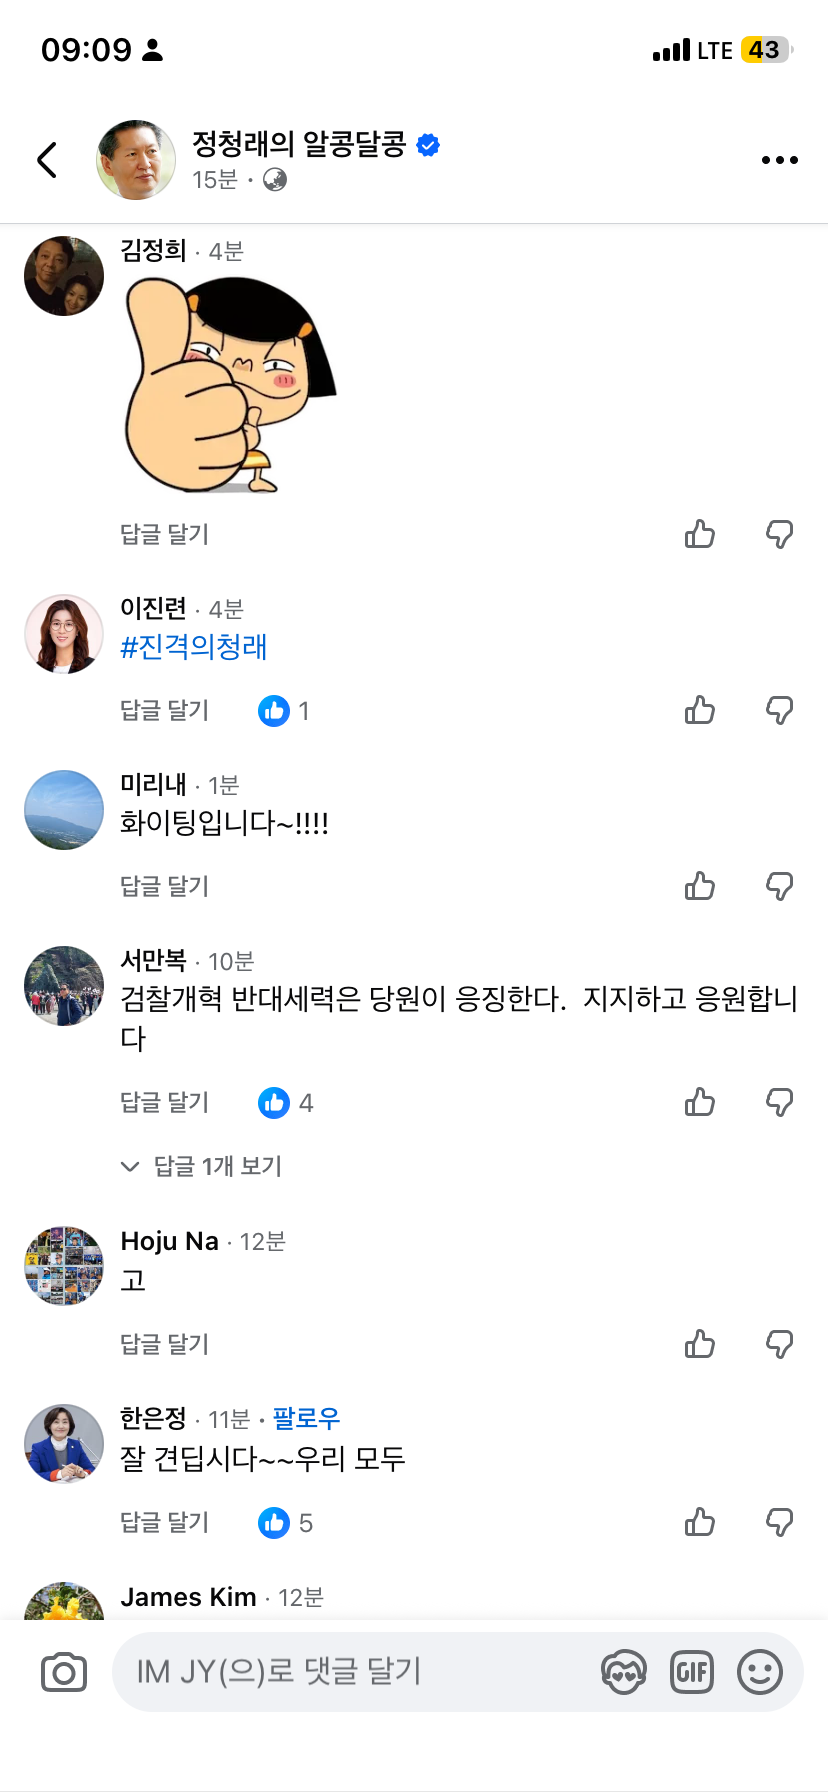View reactions on 서만복's comment showing 4
828x1792 pixels.
tap(286, 1102)
